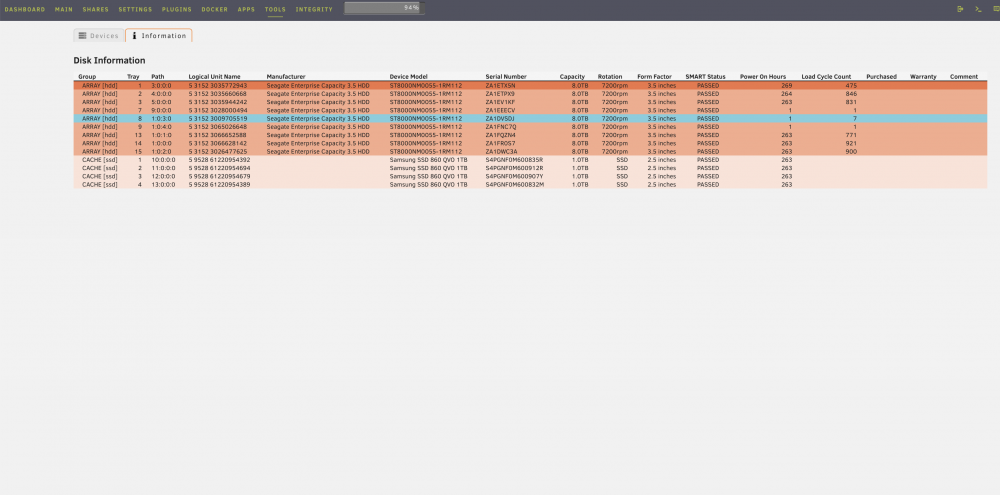
Task: Sort by the Load Cycle Count header
Action: 827,77
